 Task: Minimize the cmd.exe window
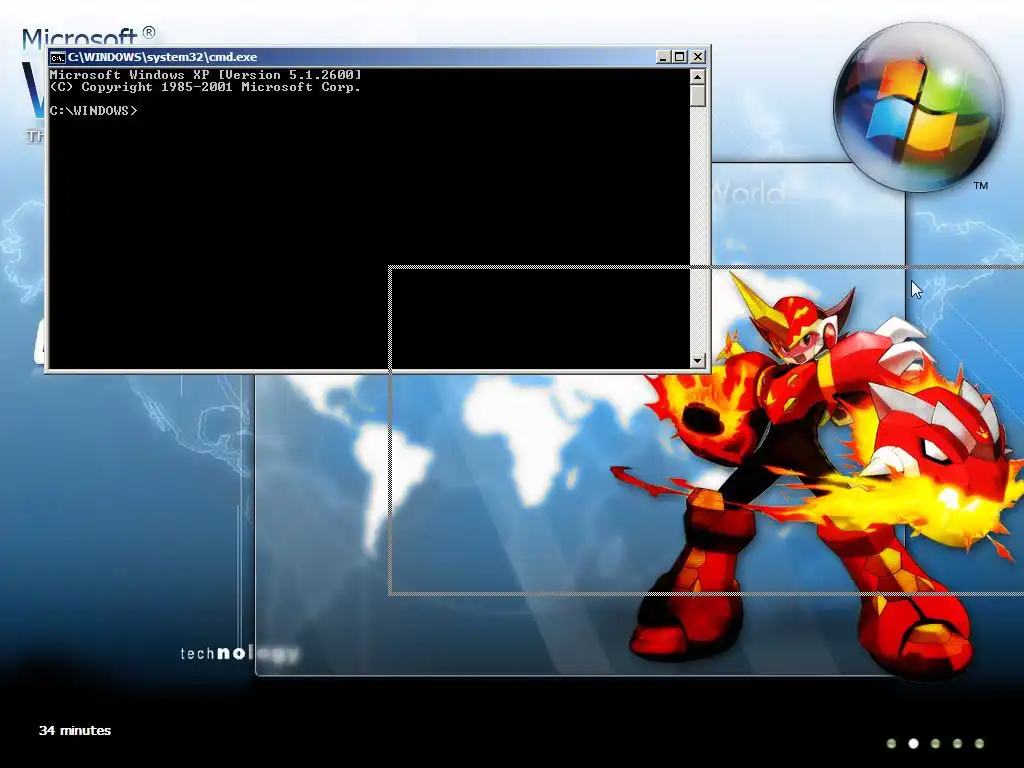click(663, 57)
